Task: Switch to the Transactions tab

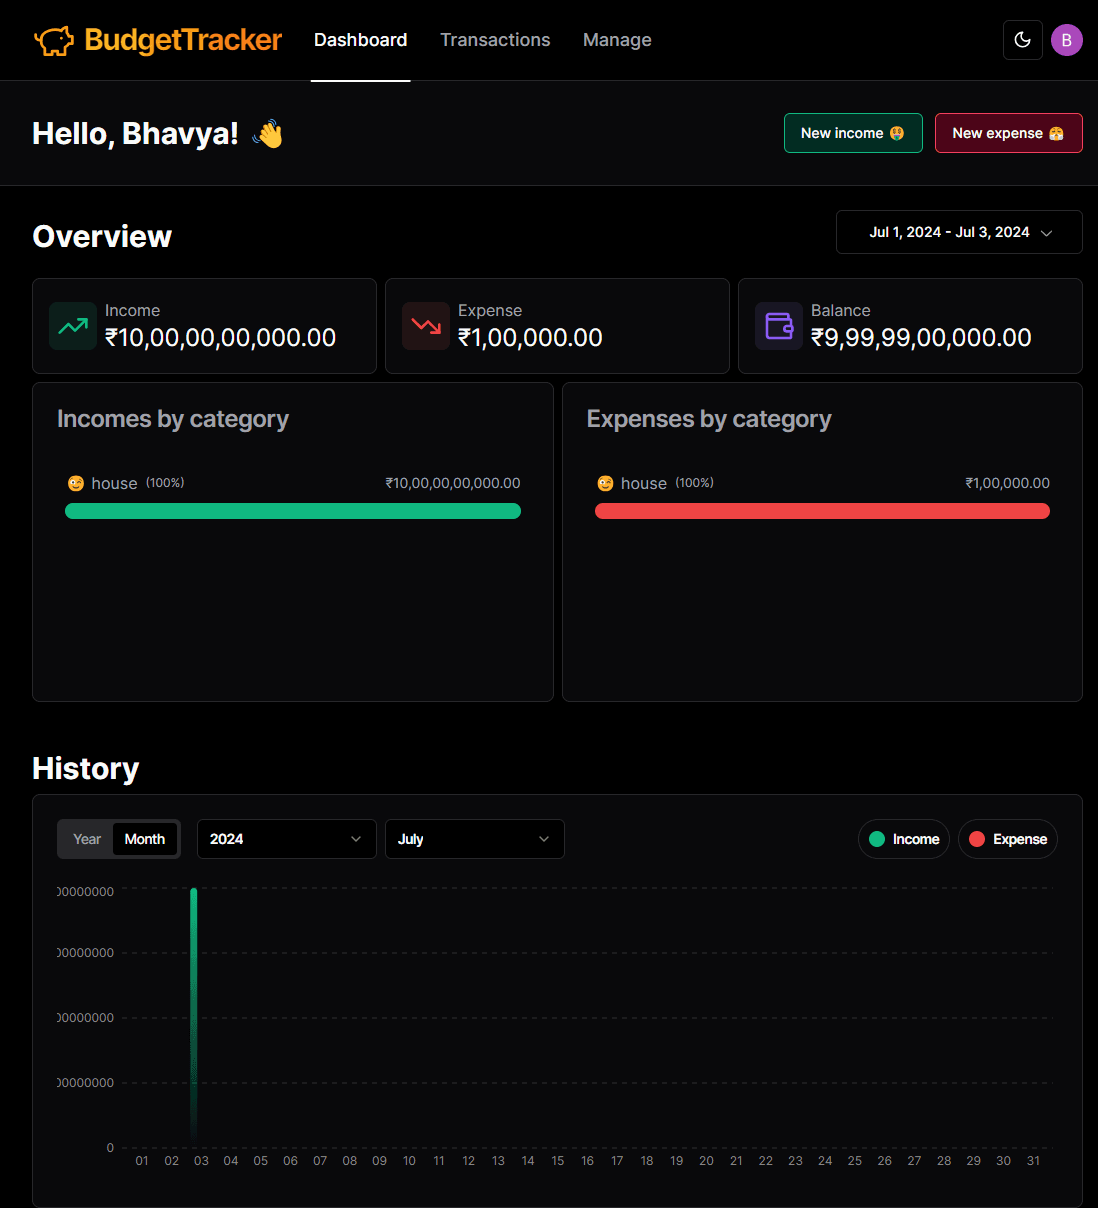Action: click(495, 40)
